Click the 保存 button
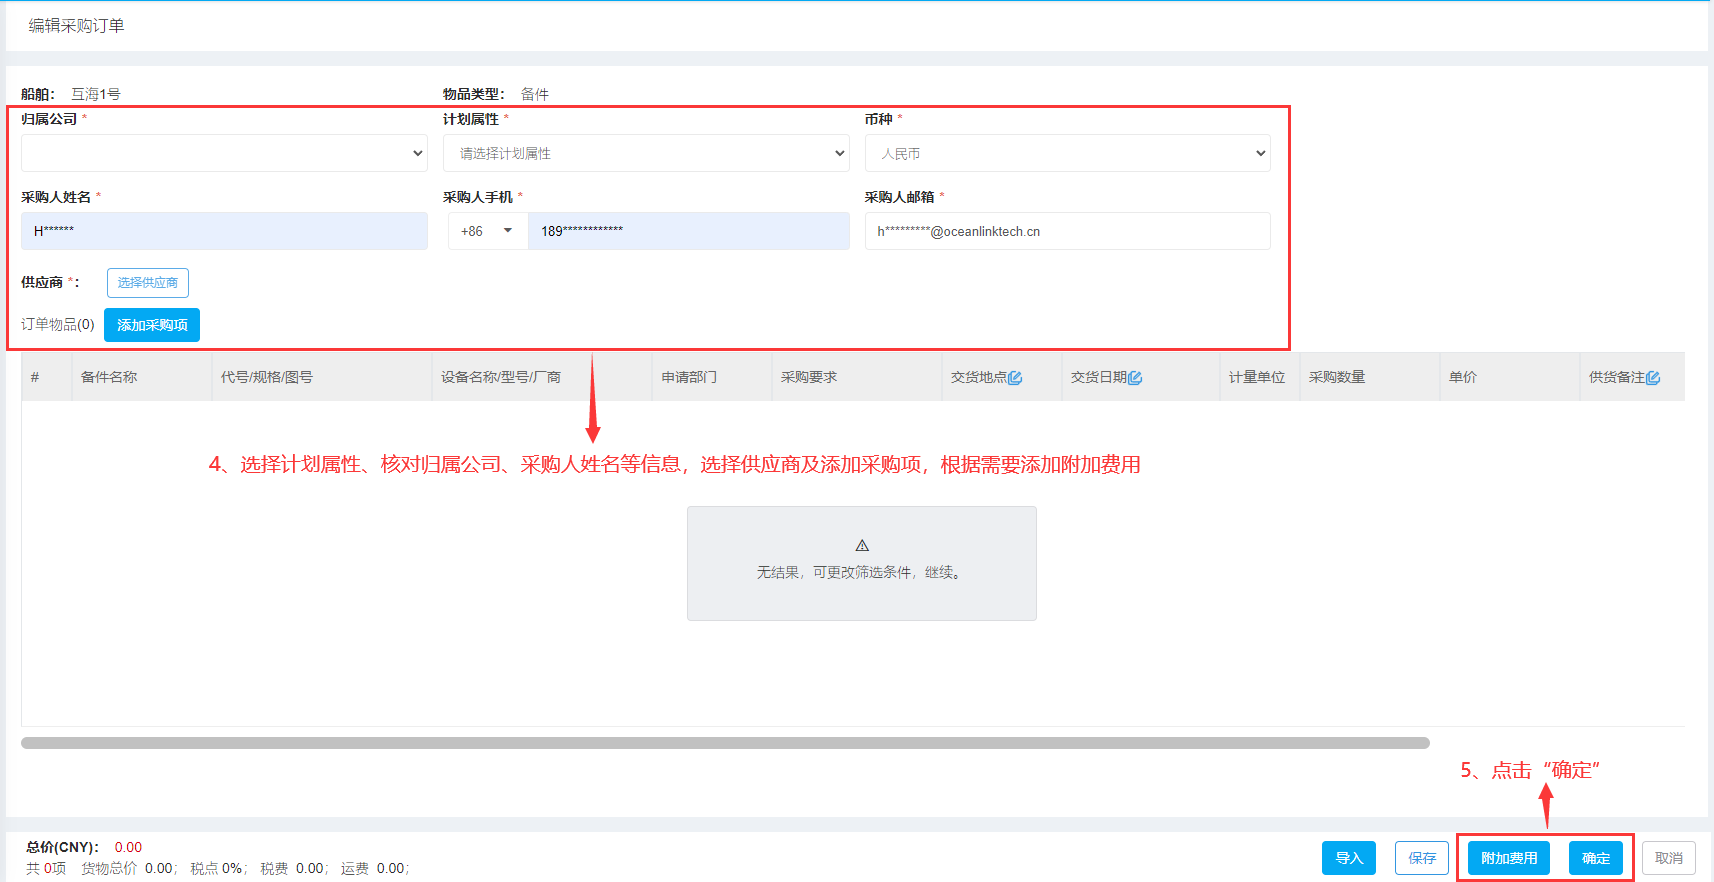 click(1422, 858)
